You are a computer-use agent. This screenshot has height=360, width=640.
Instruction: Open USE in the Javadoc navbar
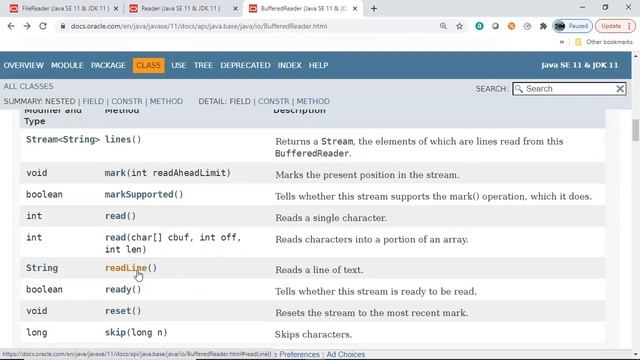[178, 65]
